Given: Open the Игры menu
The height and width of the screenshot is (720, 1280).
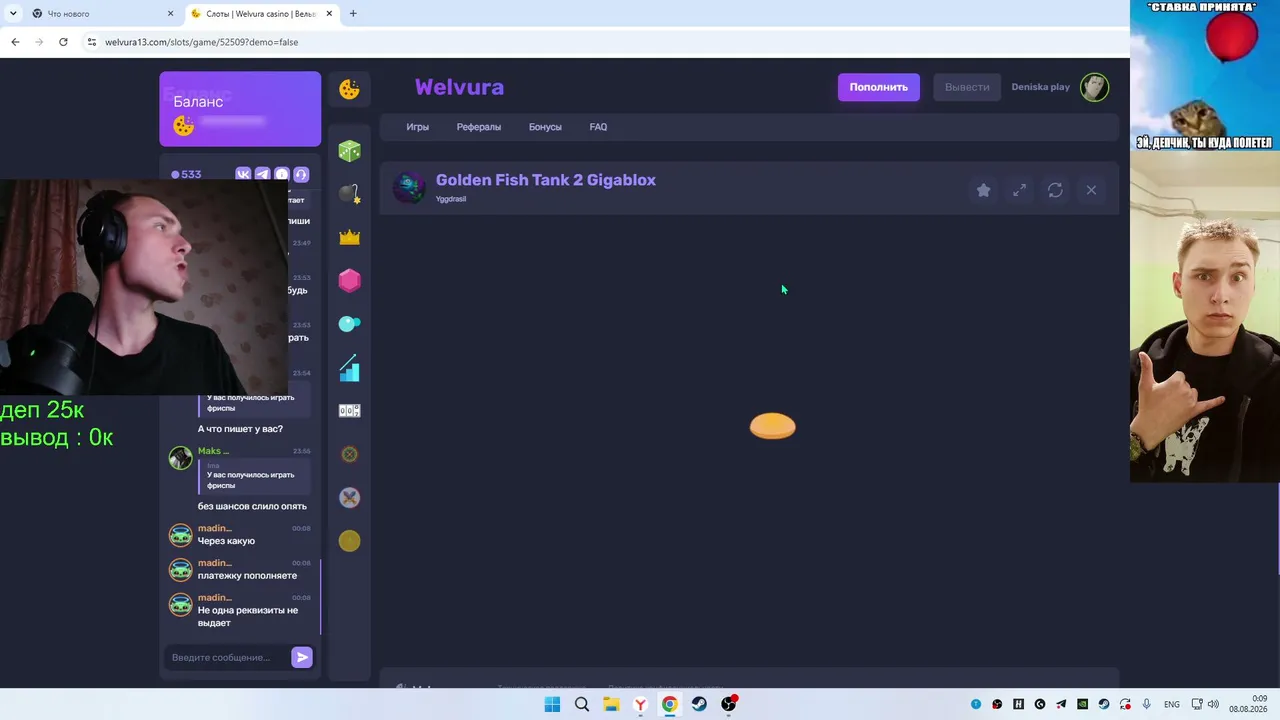Looking at the screenshot, I should click(x=417, y=127).
